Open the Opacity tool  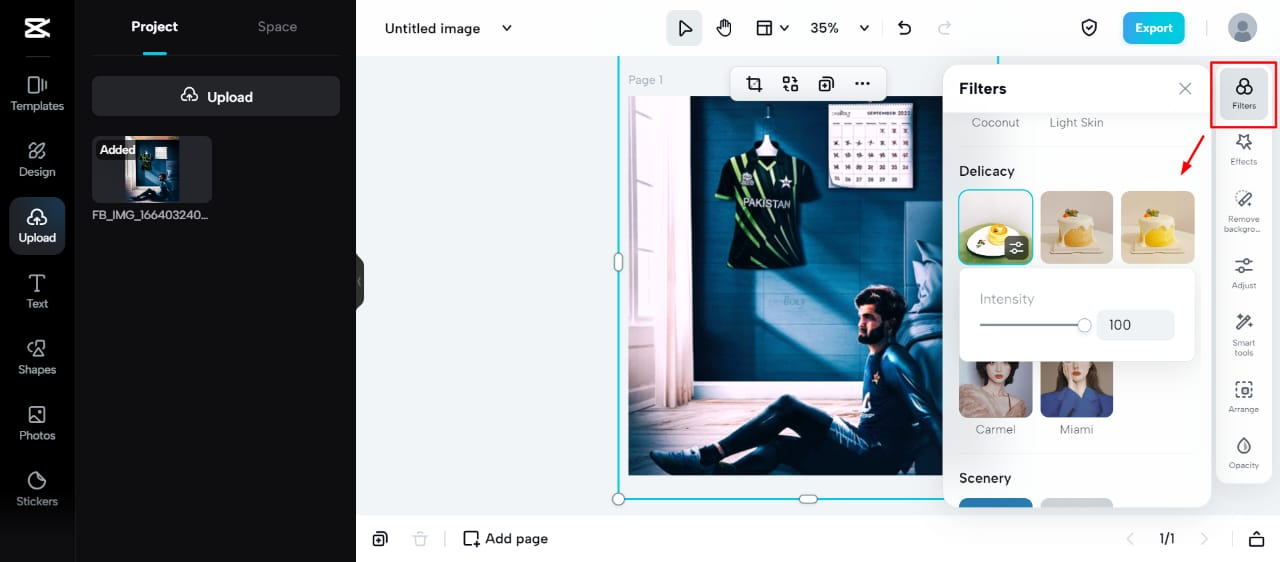point(1244,452)
